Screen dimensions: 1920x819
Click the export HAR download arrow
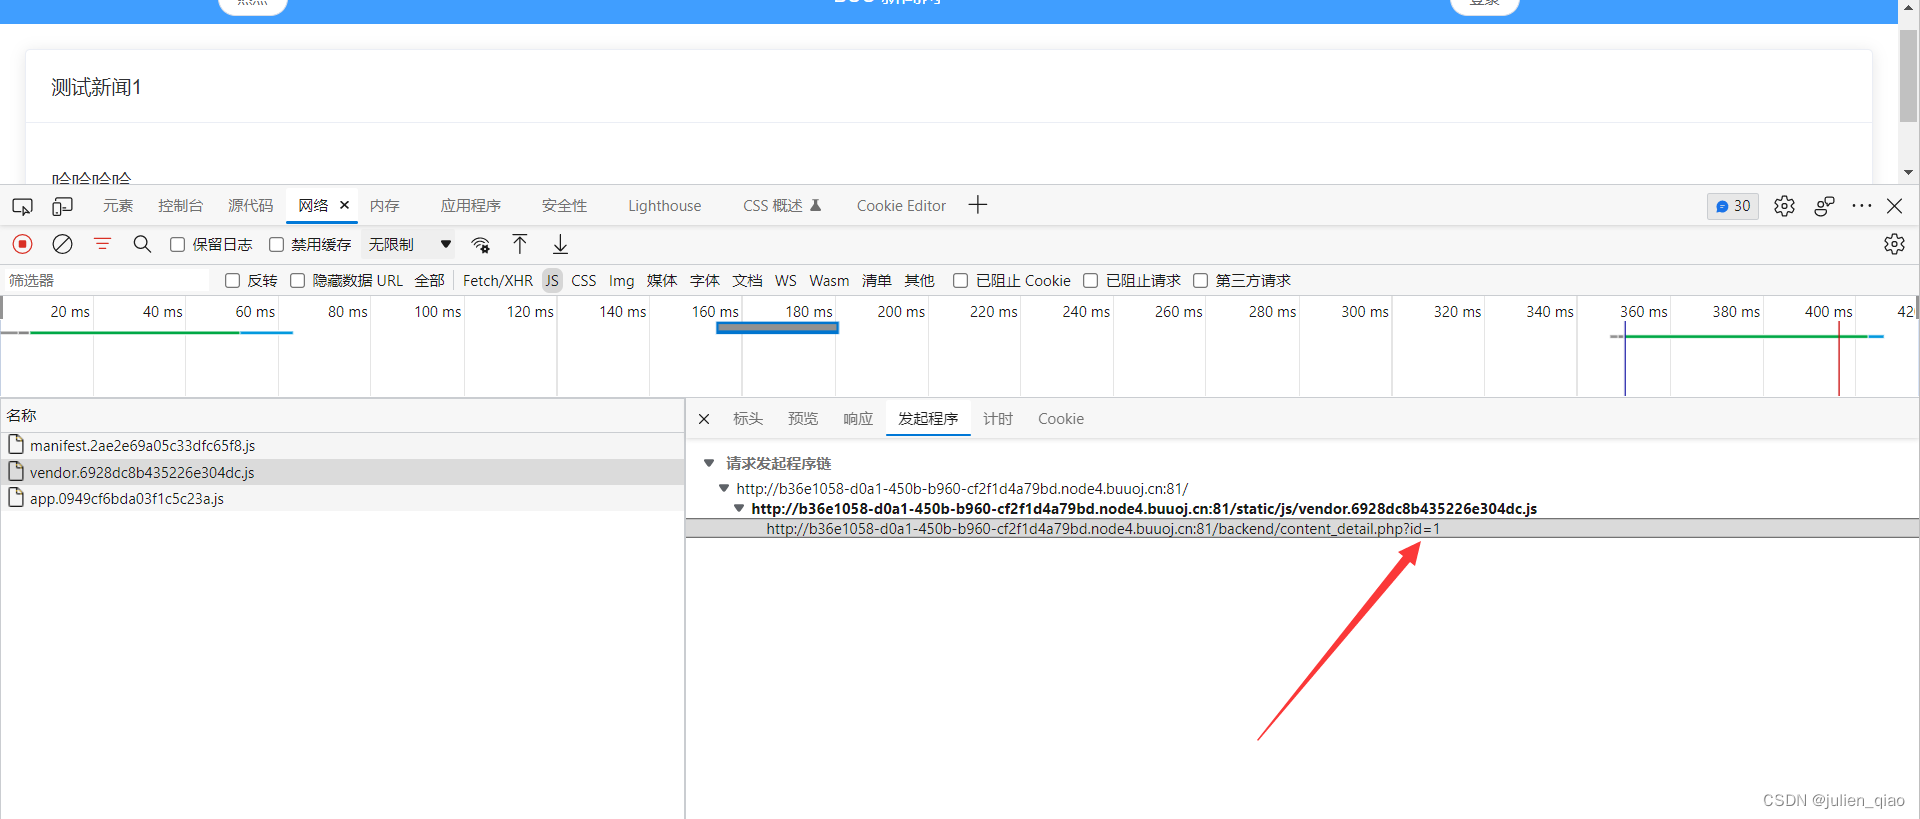tap(560, 244)
